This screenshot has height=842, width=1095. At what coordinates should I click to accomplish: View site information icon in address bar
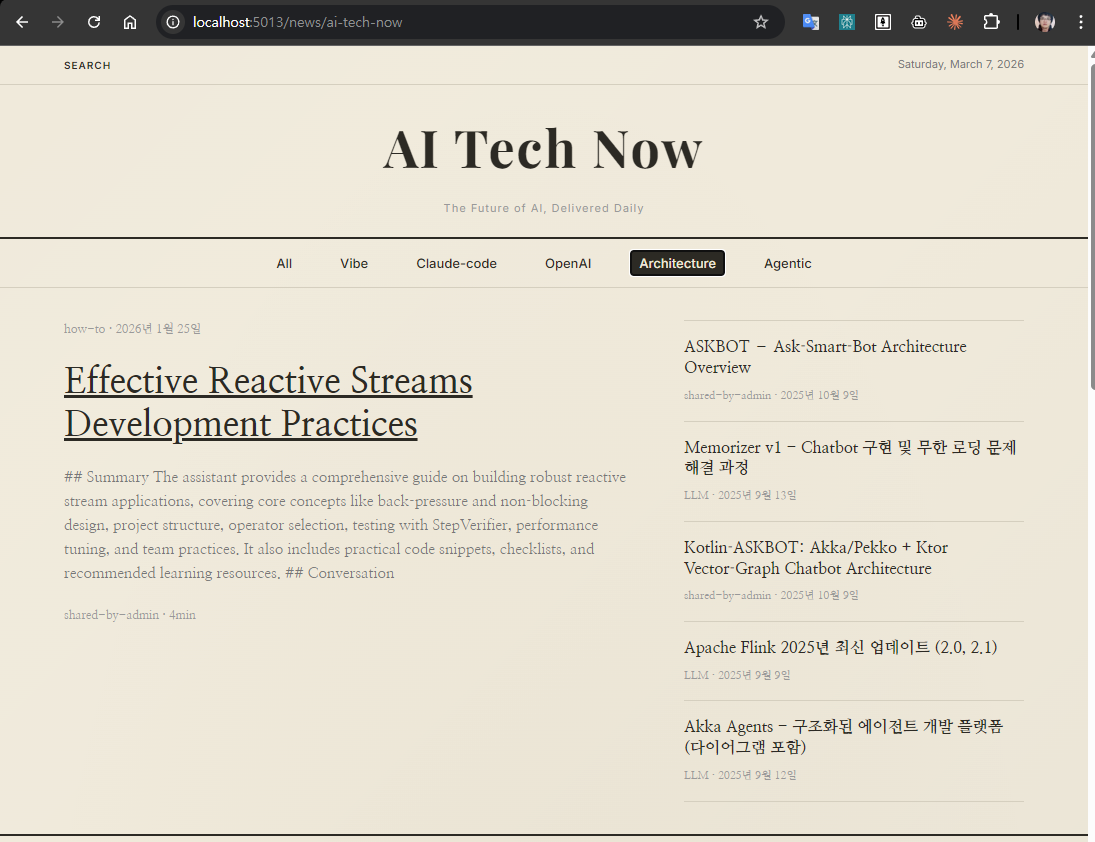point(174,22)
